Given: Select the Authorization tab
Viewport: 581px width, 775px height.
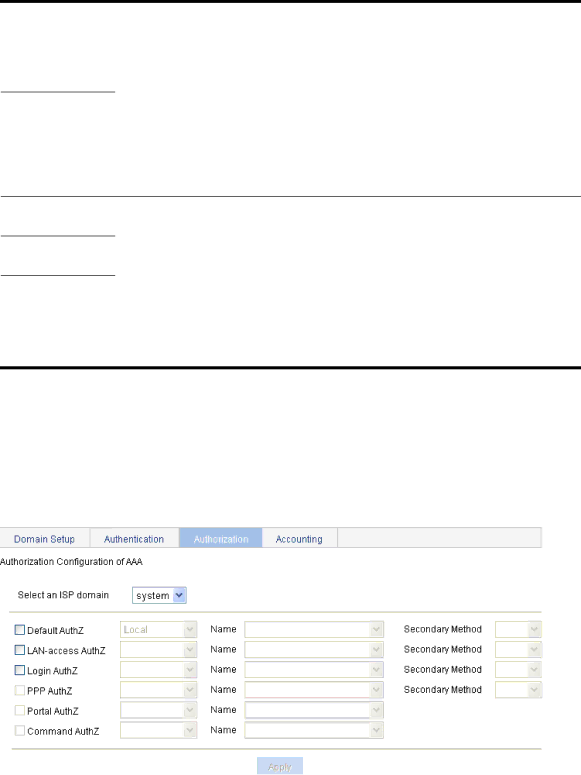Looking at the screenshot, I should point(221,539).
